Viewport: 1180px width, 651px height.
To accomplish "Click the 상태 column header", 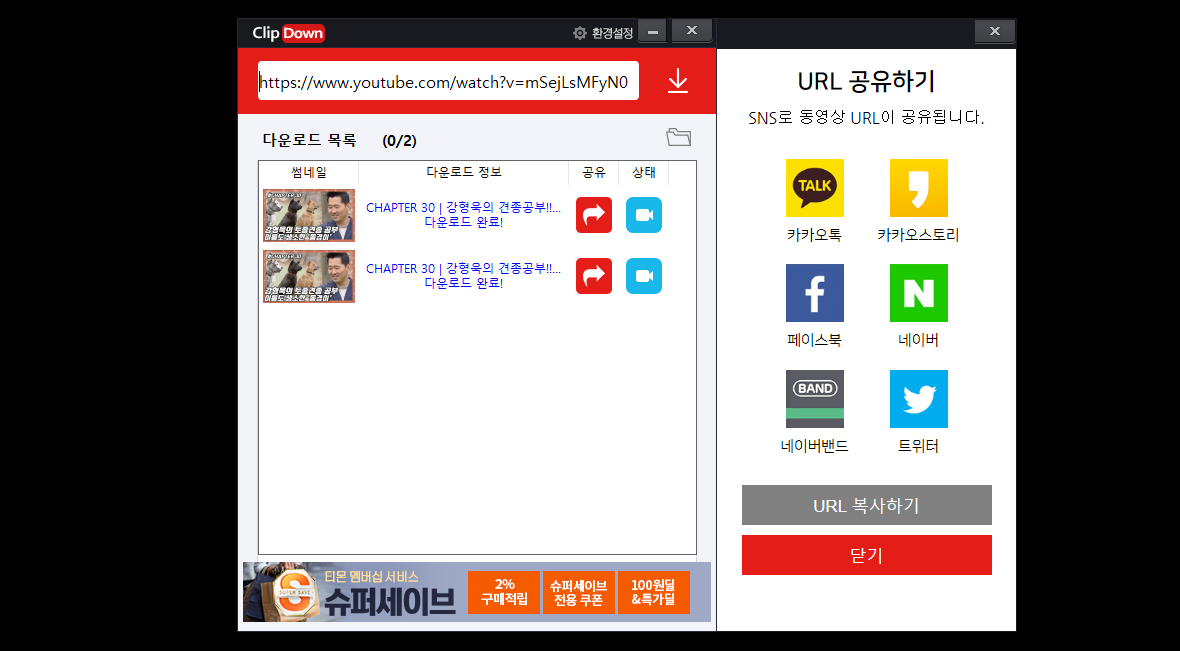I will click(x=643, y=172).
